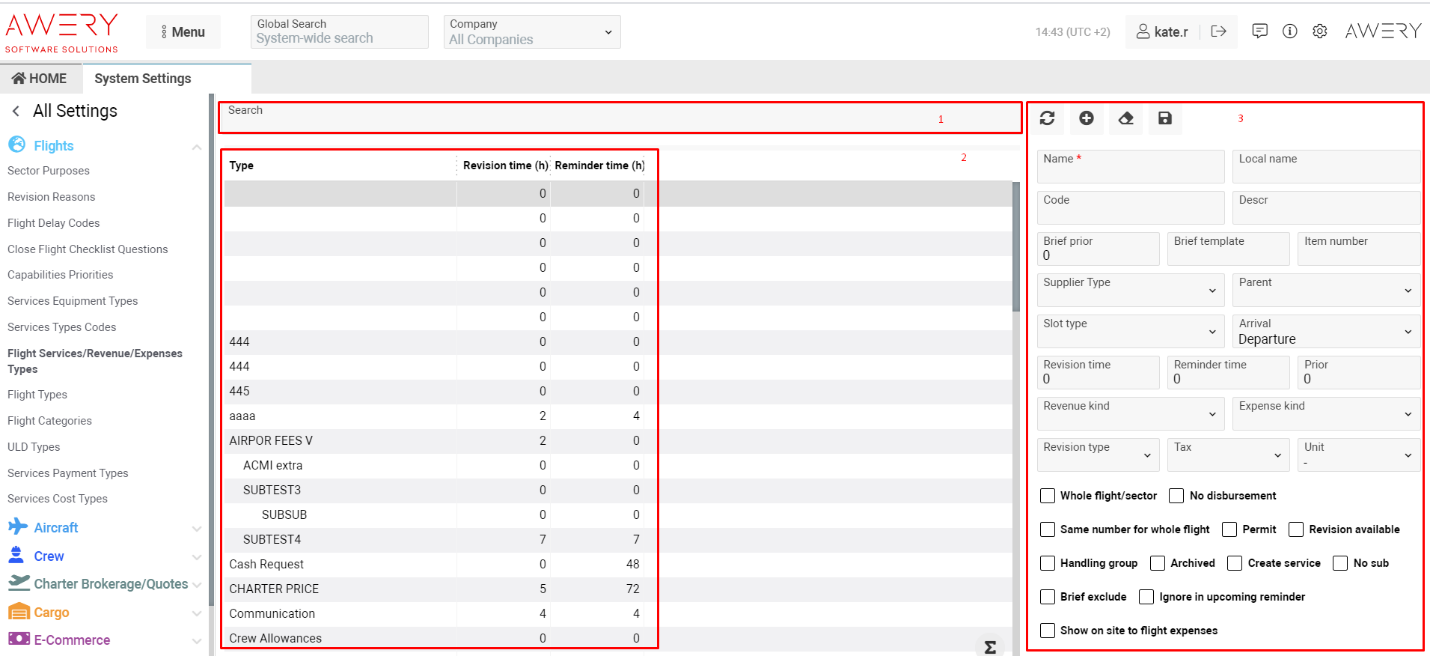This screenshot has width=1430, height=656.
Task: Open the settings gear icon
Action: pyautogui.click(x=1320, y=31)
